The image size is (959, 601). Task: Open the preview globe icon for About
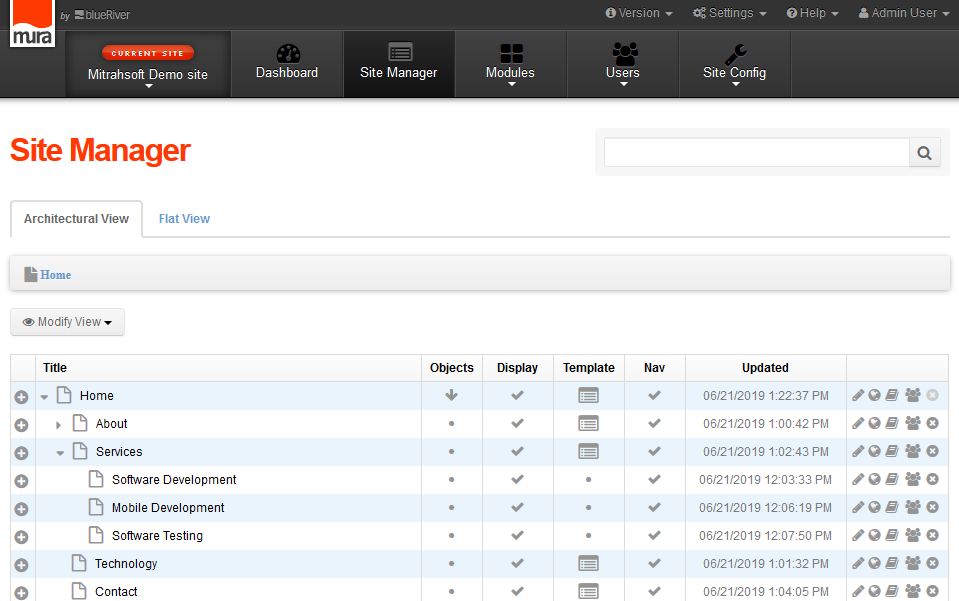pos(873,423)
